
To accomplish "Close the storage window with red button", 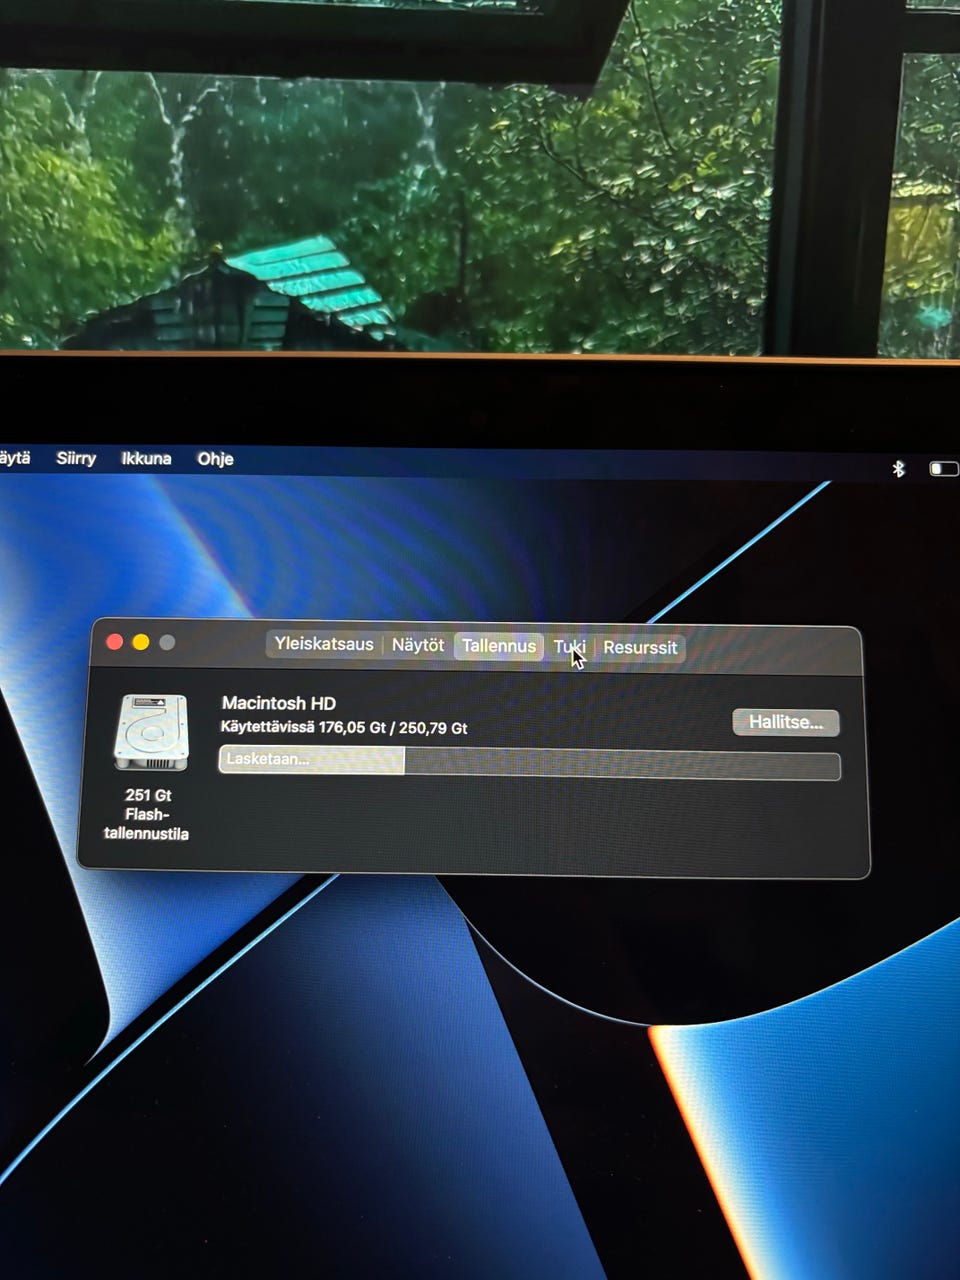I will (115, 642).
